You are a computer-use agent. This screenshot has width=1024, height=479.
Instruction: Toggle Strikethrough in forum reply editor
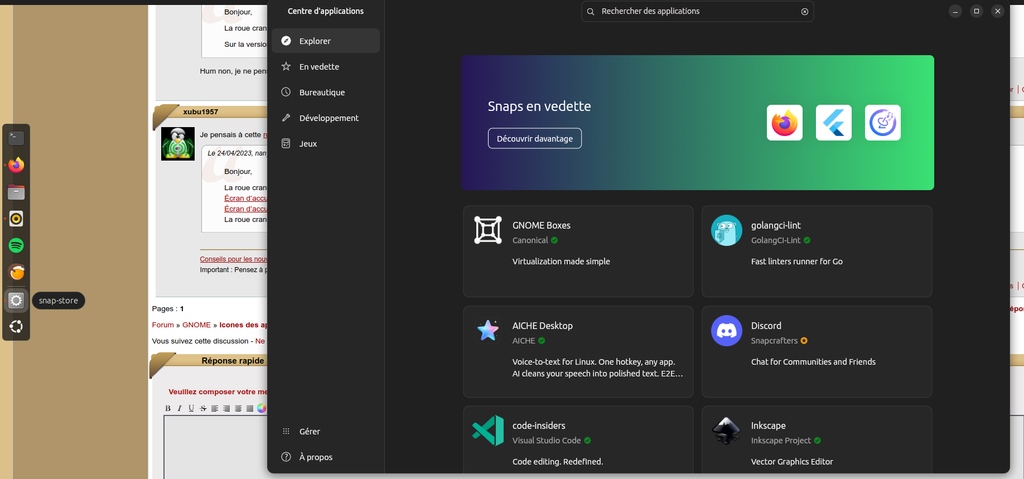(203, 408)
